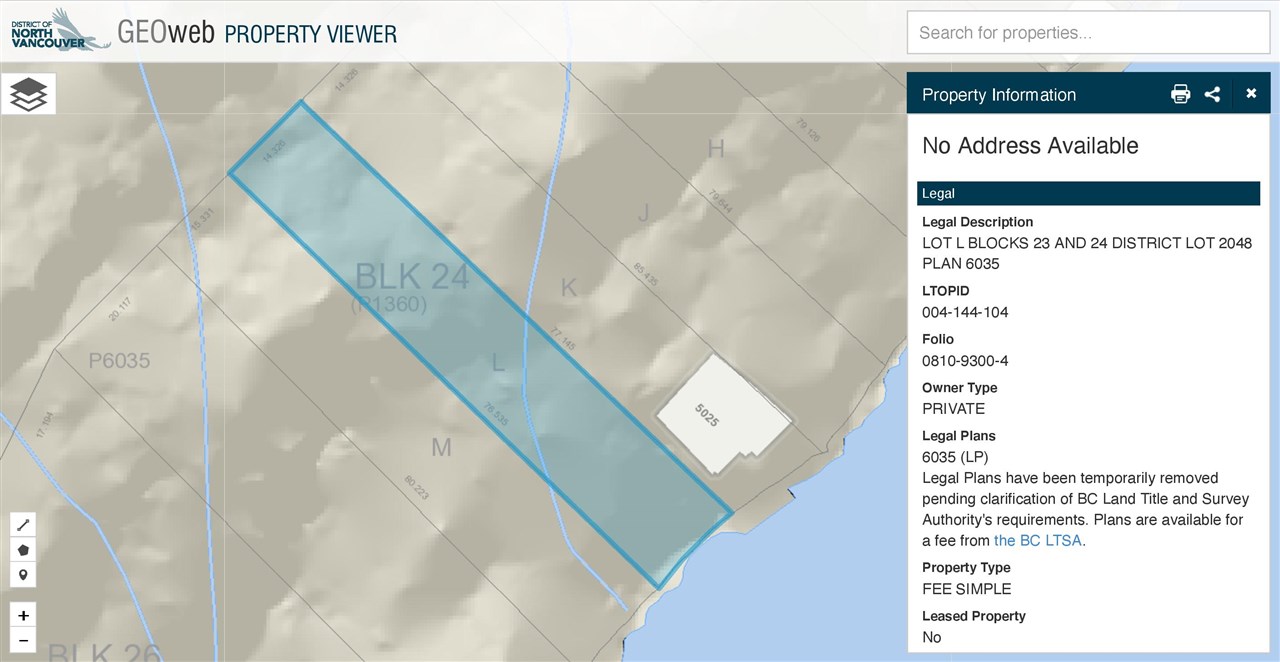Click the P6035 plan label

pyautogui.click(x=119, y=361)
